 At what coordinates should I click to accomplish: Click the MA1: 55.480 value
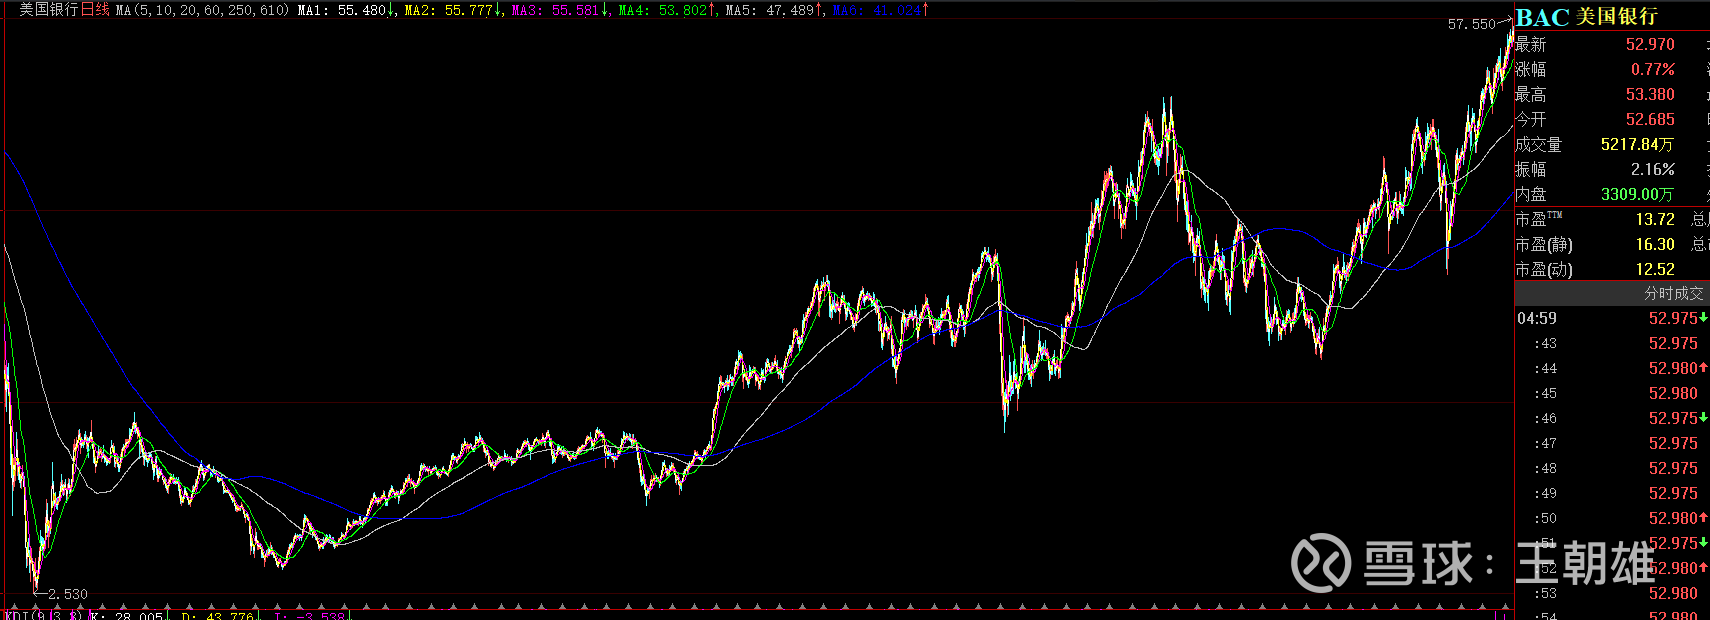tap(346, 10)
